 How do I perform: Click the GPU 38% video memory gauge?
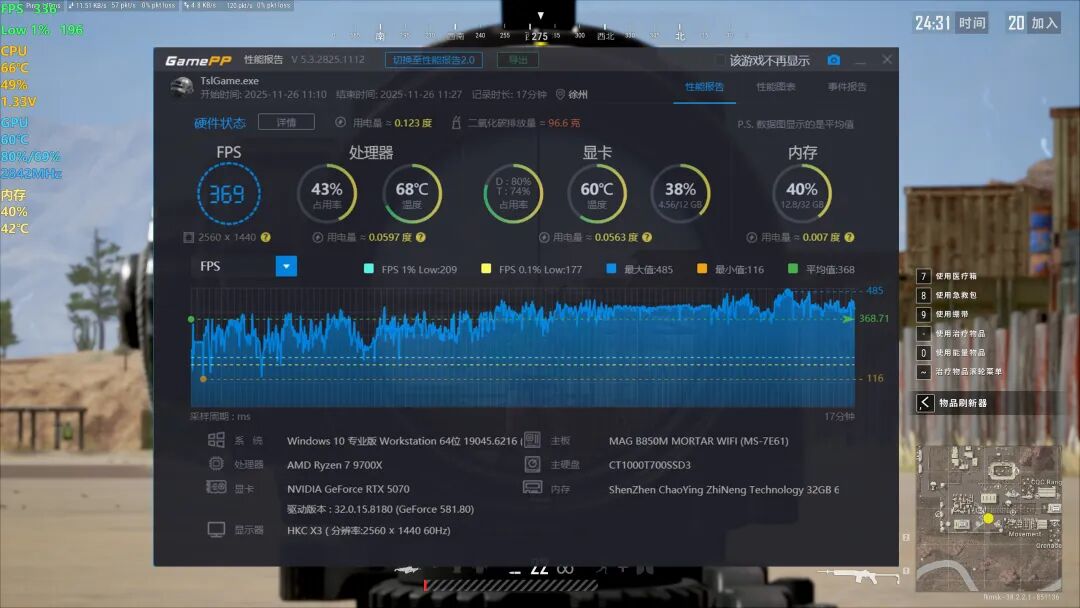680,193
